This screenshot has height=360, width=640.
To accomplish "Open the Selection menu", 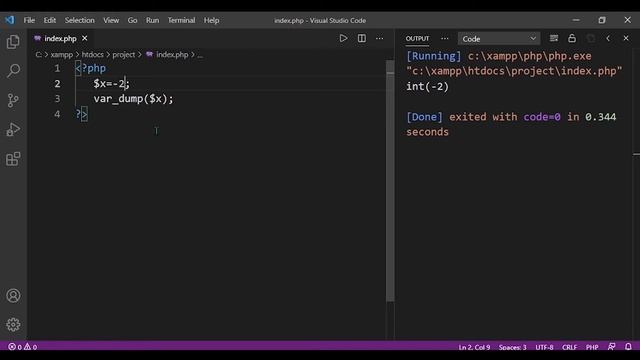I will pos(80,20).
